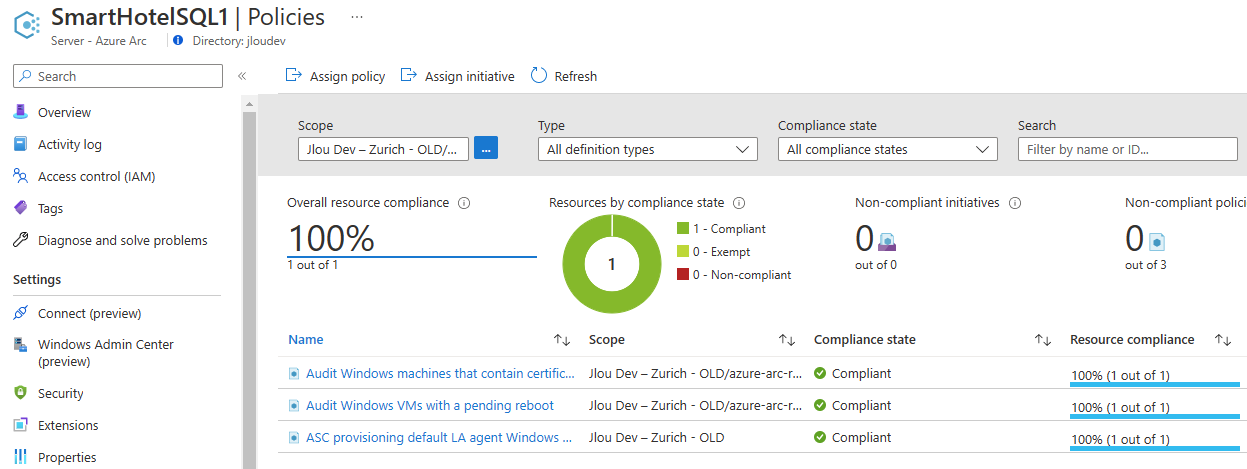Viewport: 1247px width, 469px height.
Task: Click compliance bar for pending reboot row
Action: [1155, 415]
